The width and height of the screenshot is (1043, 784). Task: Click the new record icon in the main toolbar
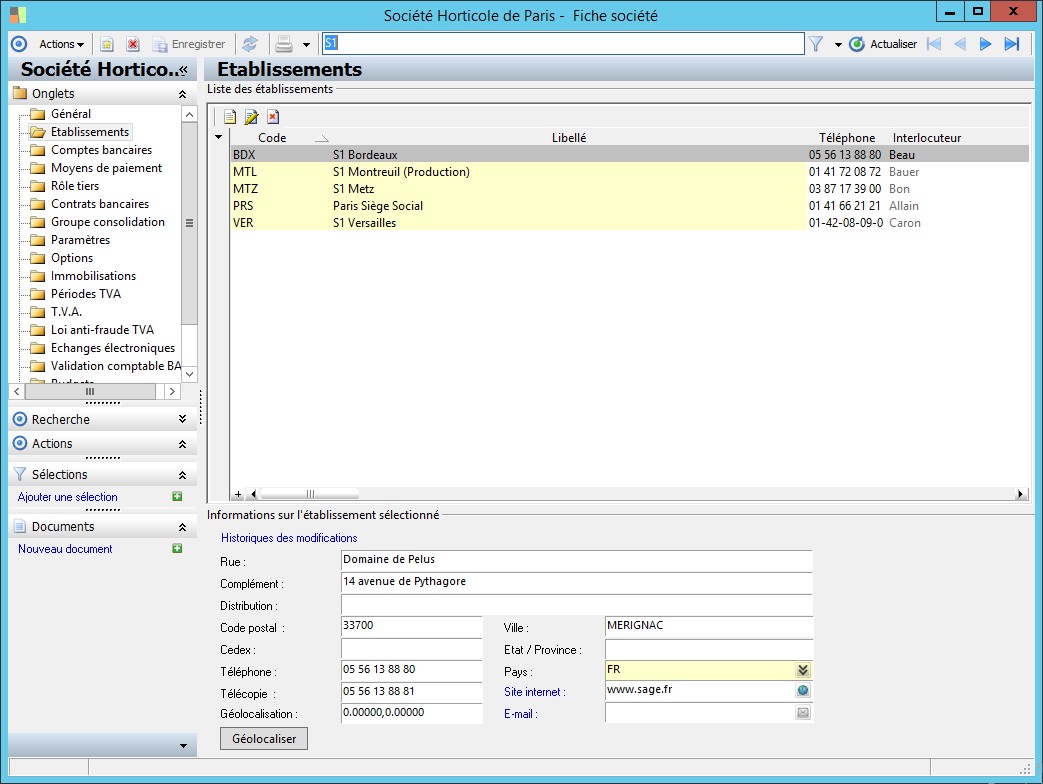107,44
